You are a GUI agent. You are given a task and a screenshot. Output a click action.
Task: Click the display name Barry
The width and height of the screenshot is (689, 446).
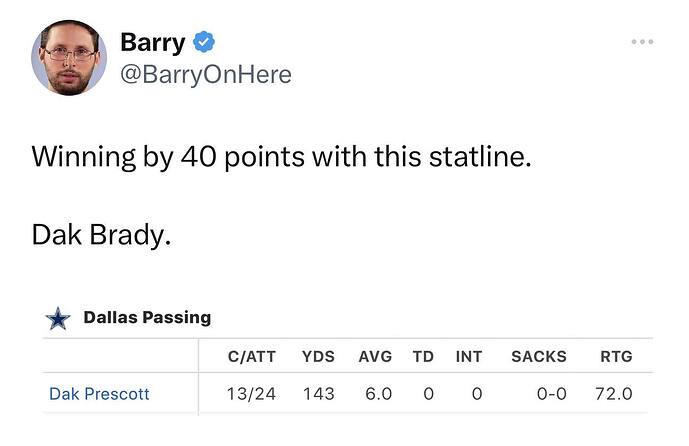152,42
